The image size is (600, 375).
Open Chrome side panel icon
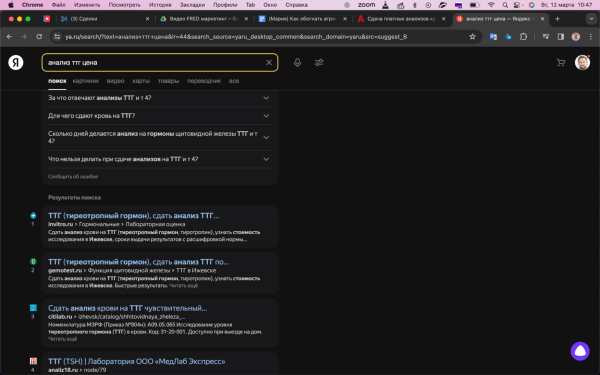click(561, 37)
